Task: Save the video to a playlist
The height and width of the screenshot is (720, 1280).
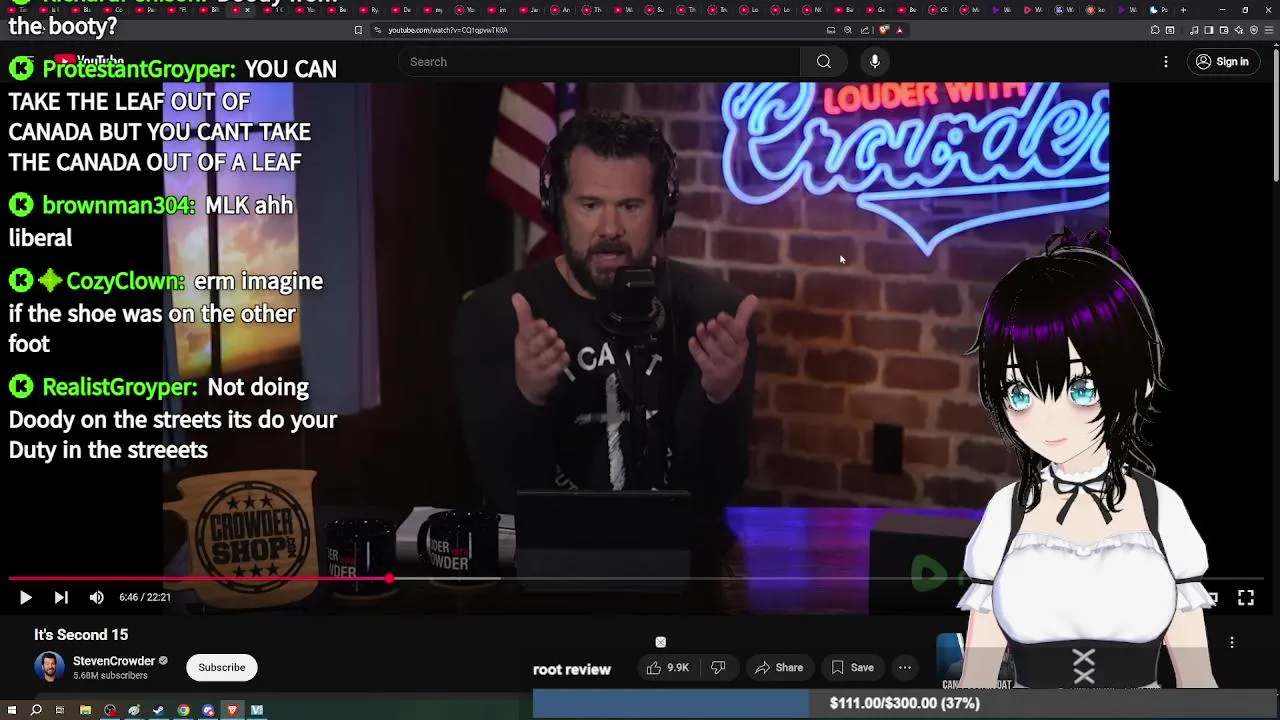Action: pos(853,668)
